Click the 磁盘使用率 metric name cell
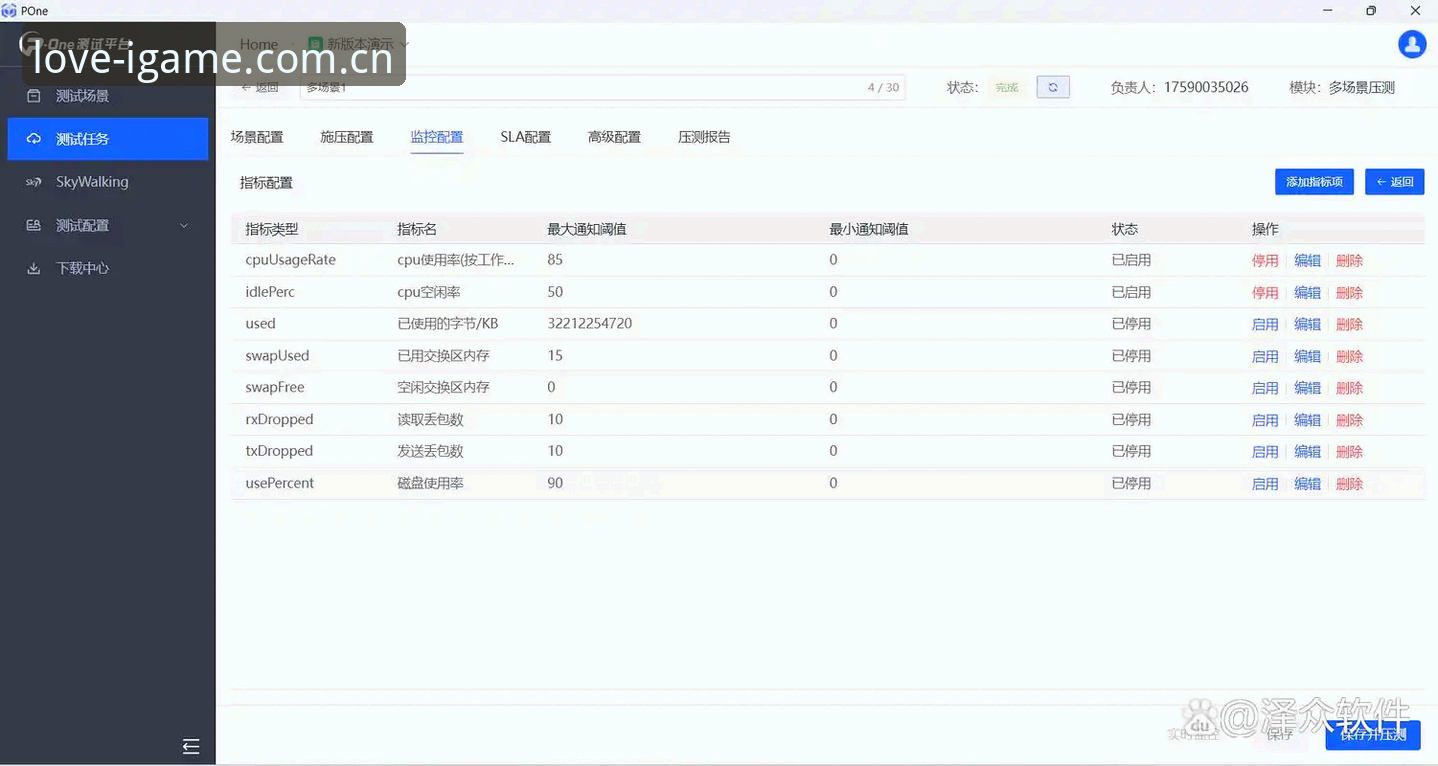This screenshot has width=1438, height=766. [x=430, y=484]
